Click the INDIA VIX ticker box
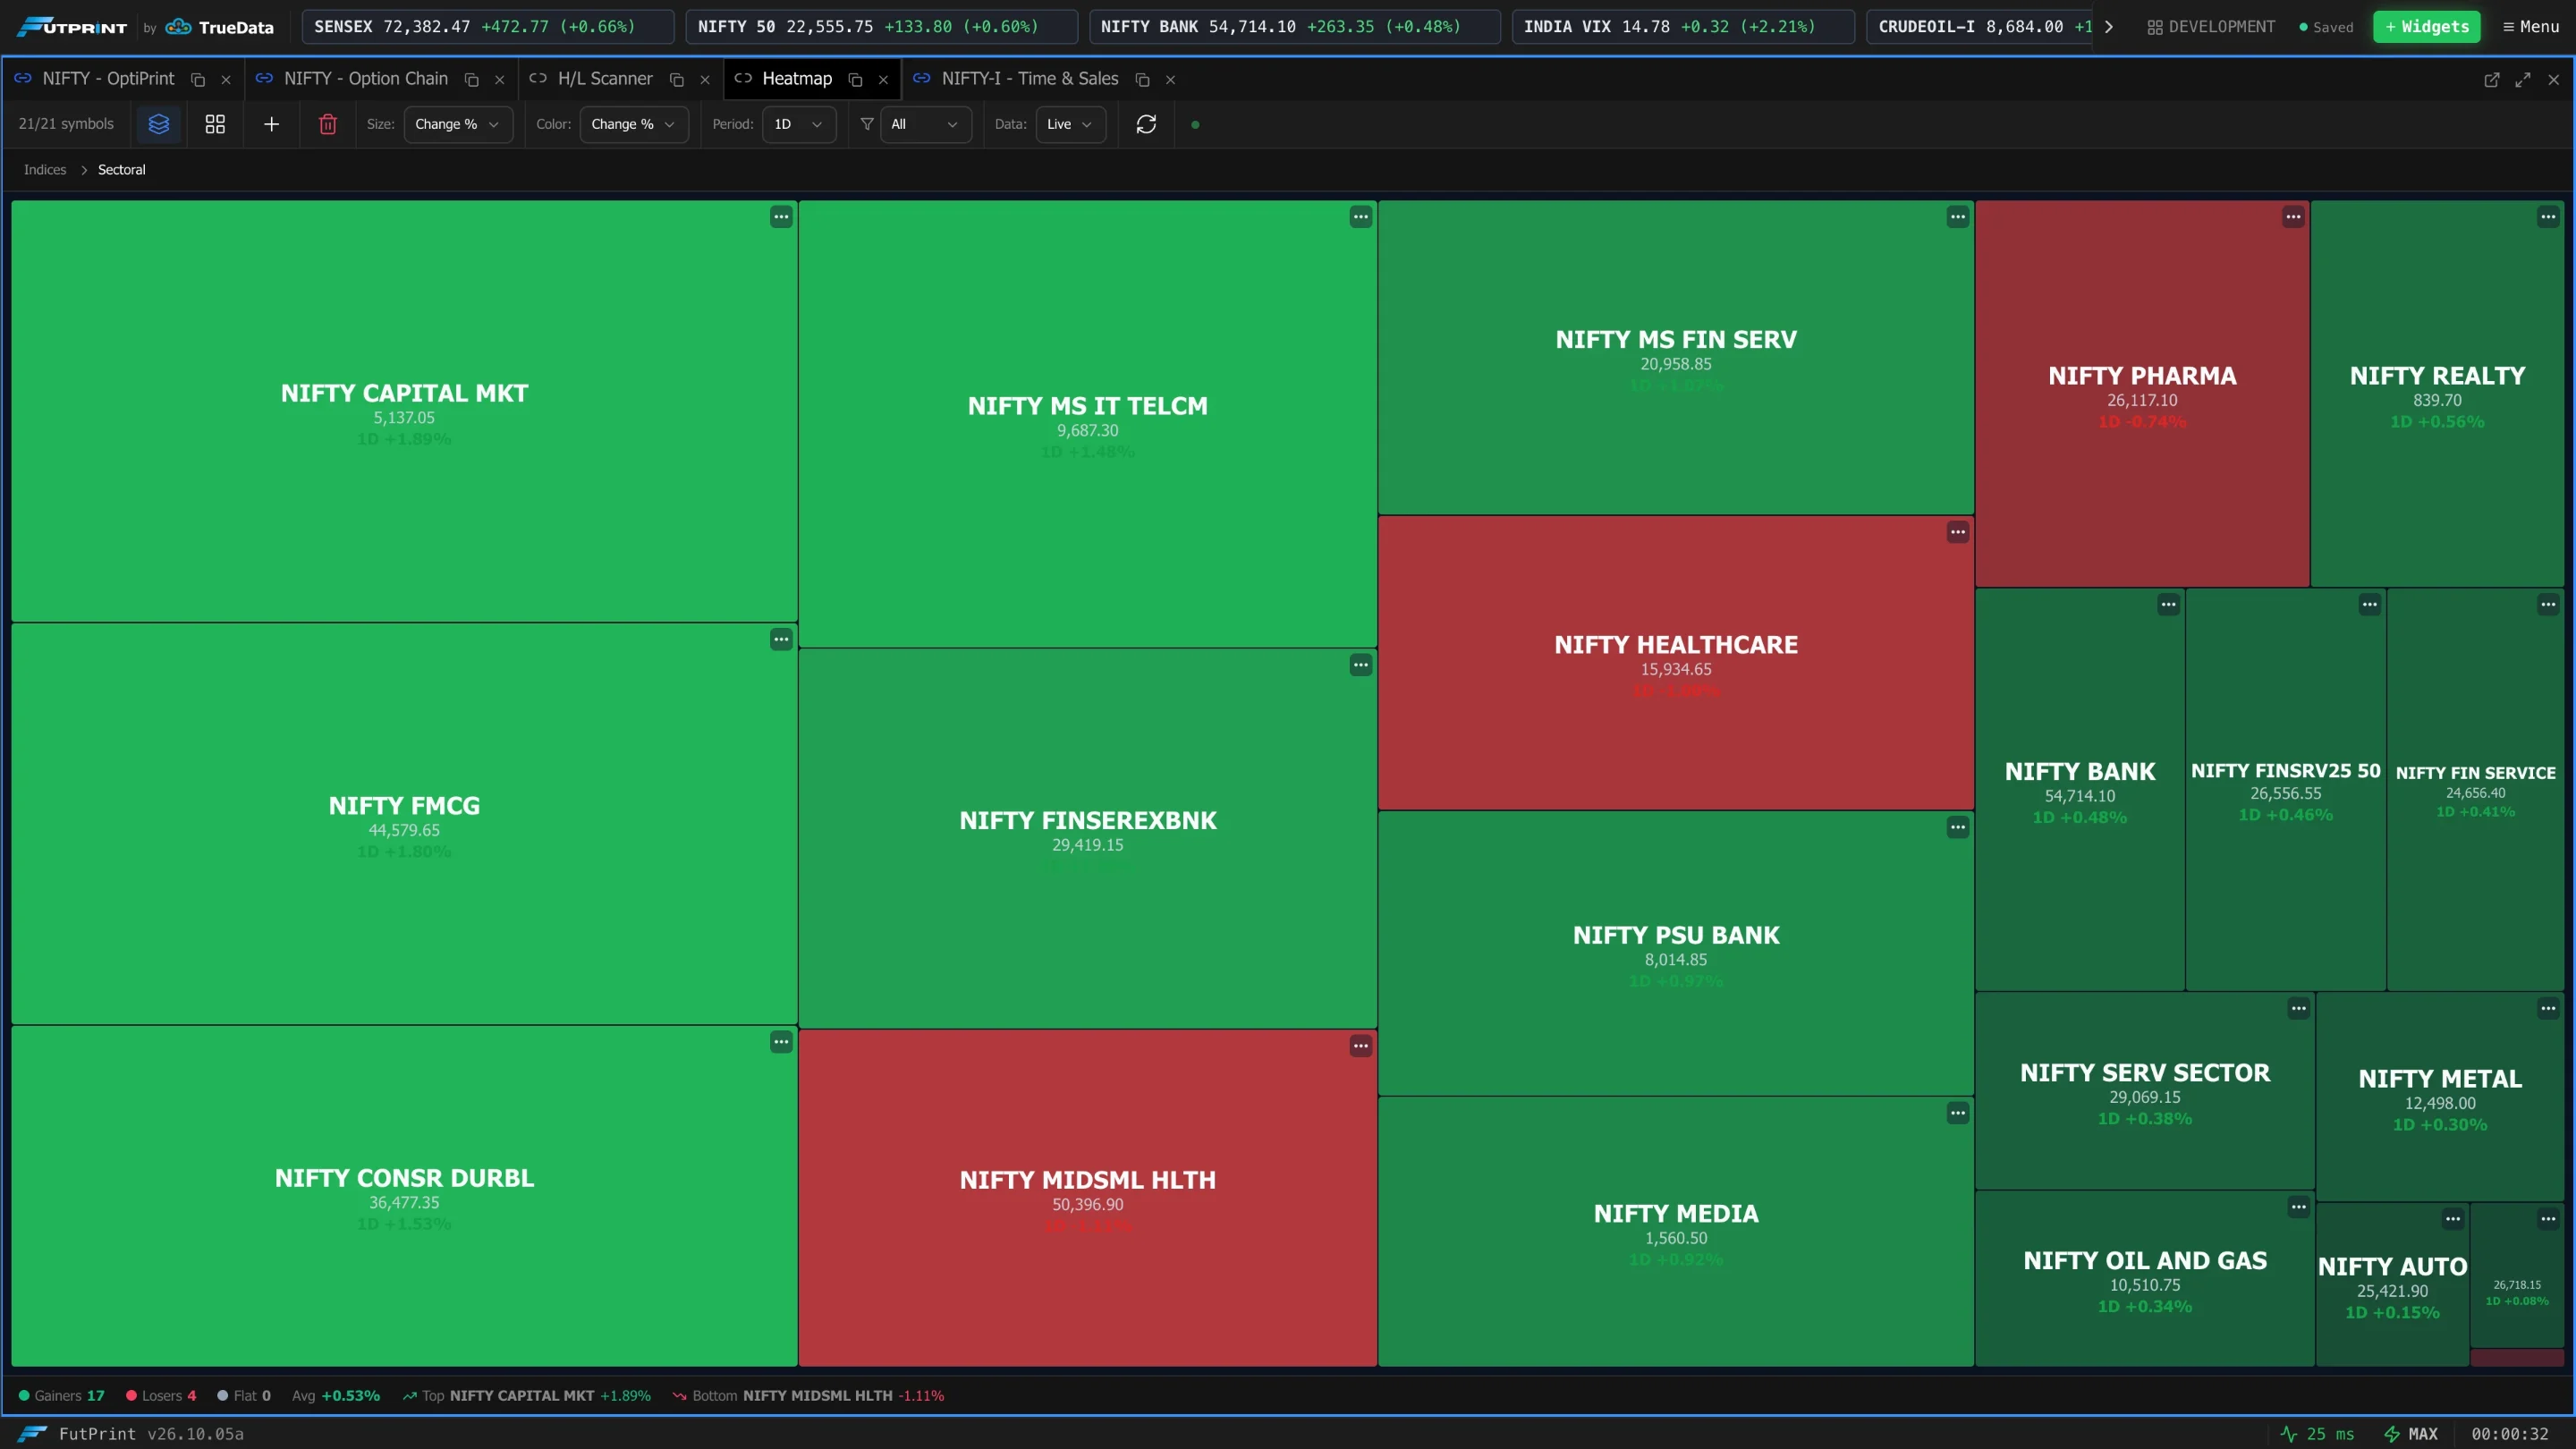 [x=1683, y=27]
